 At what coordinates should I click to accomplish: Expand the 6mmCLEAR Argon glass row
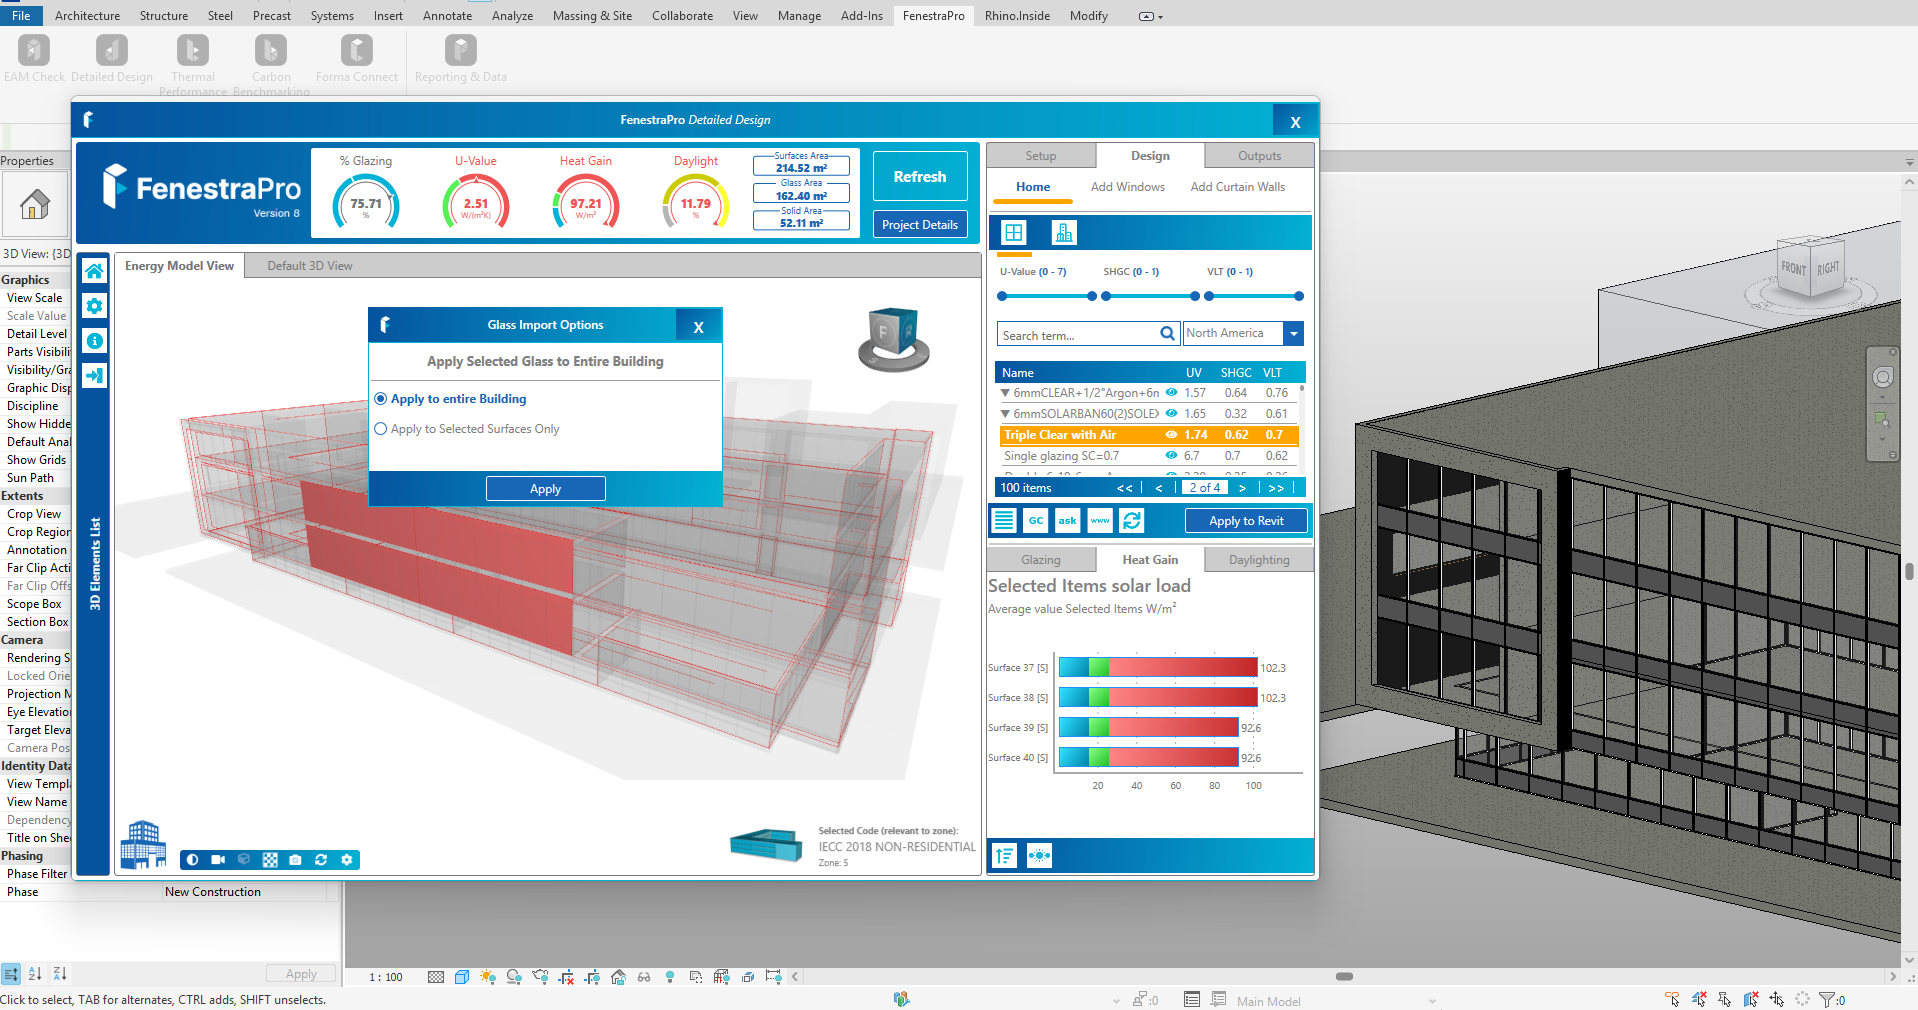click(1005, 393)
